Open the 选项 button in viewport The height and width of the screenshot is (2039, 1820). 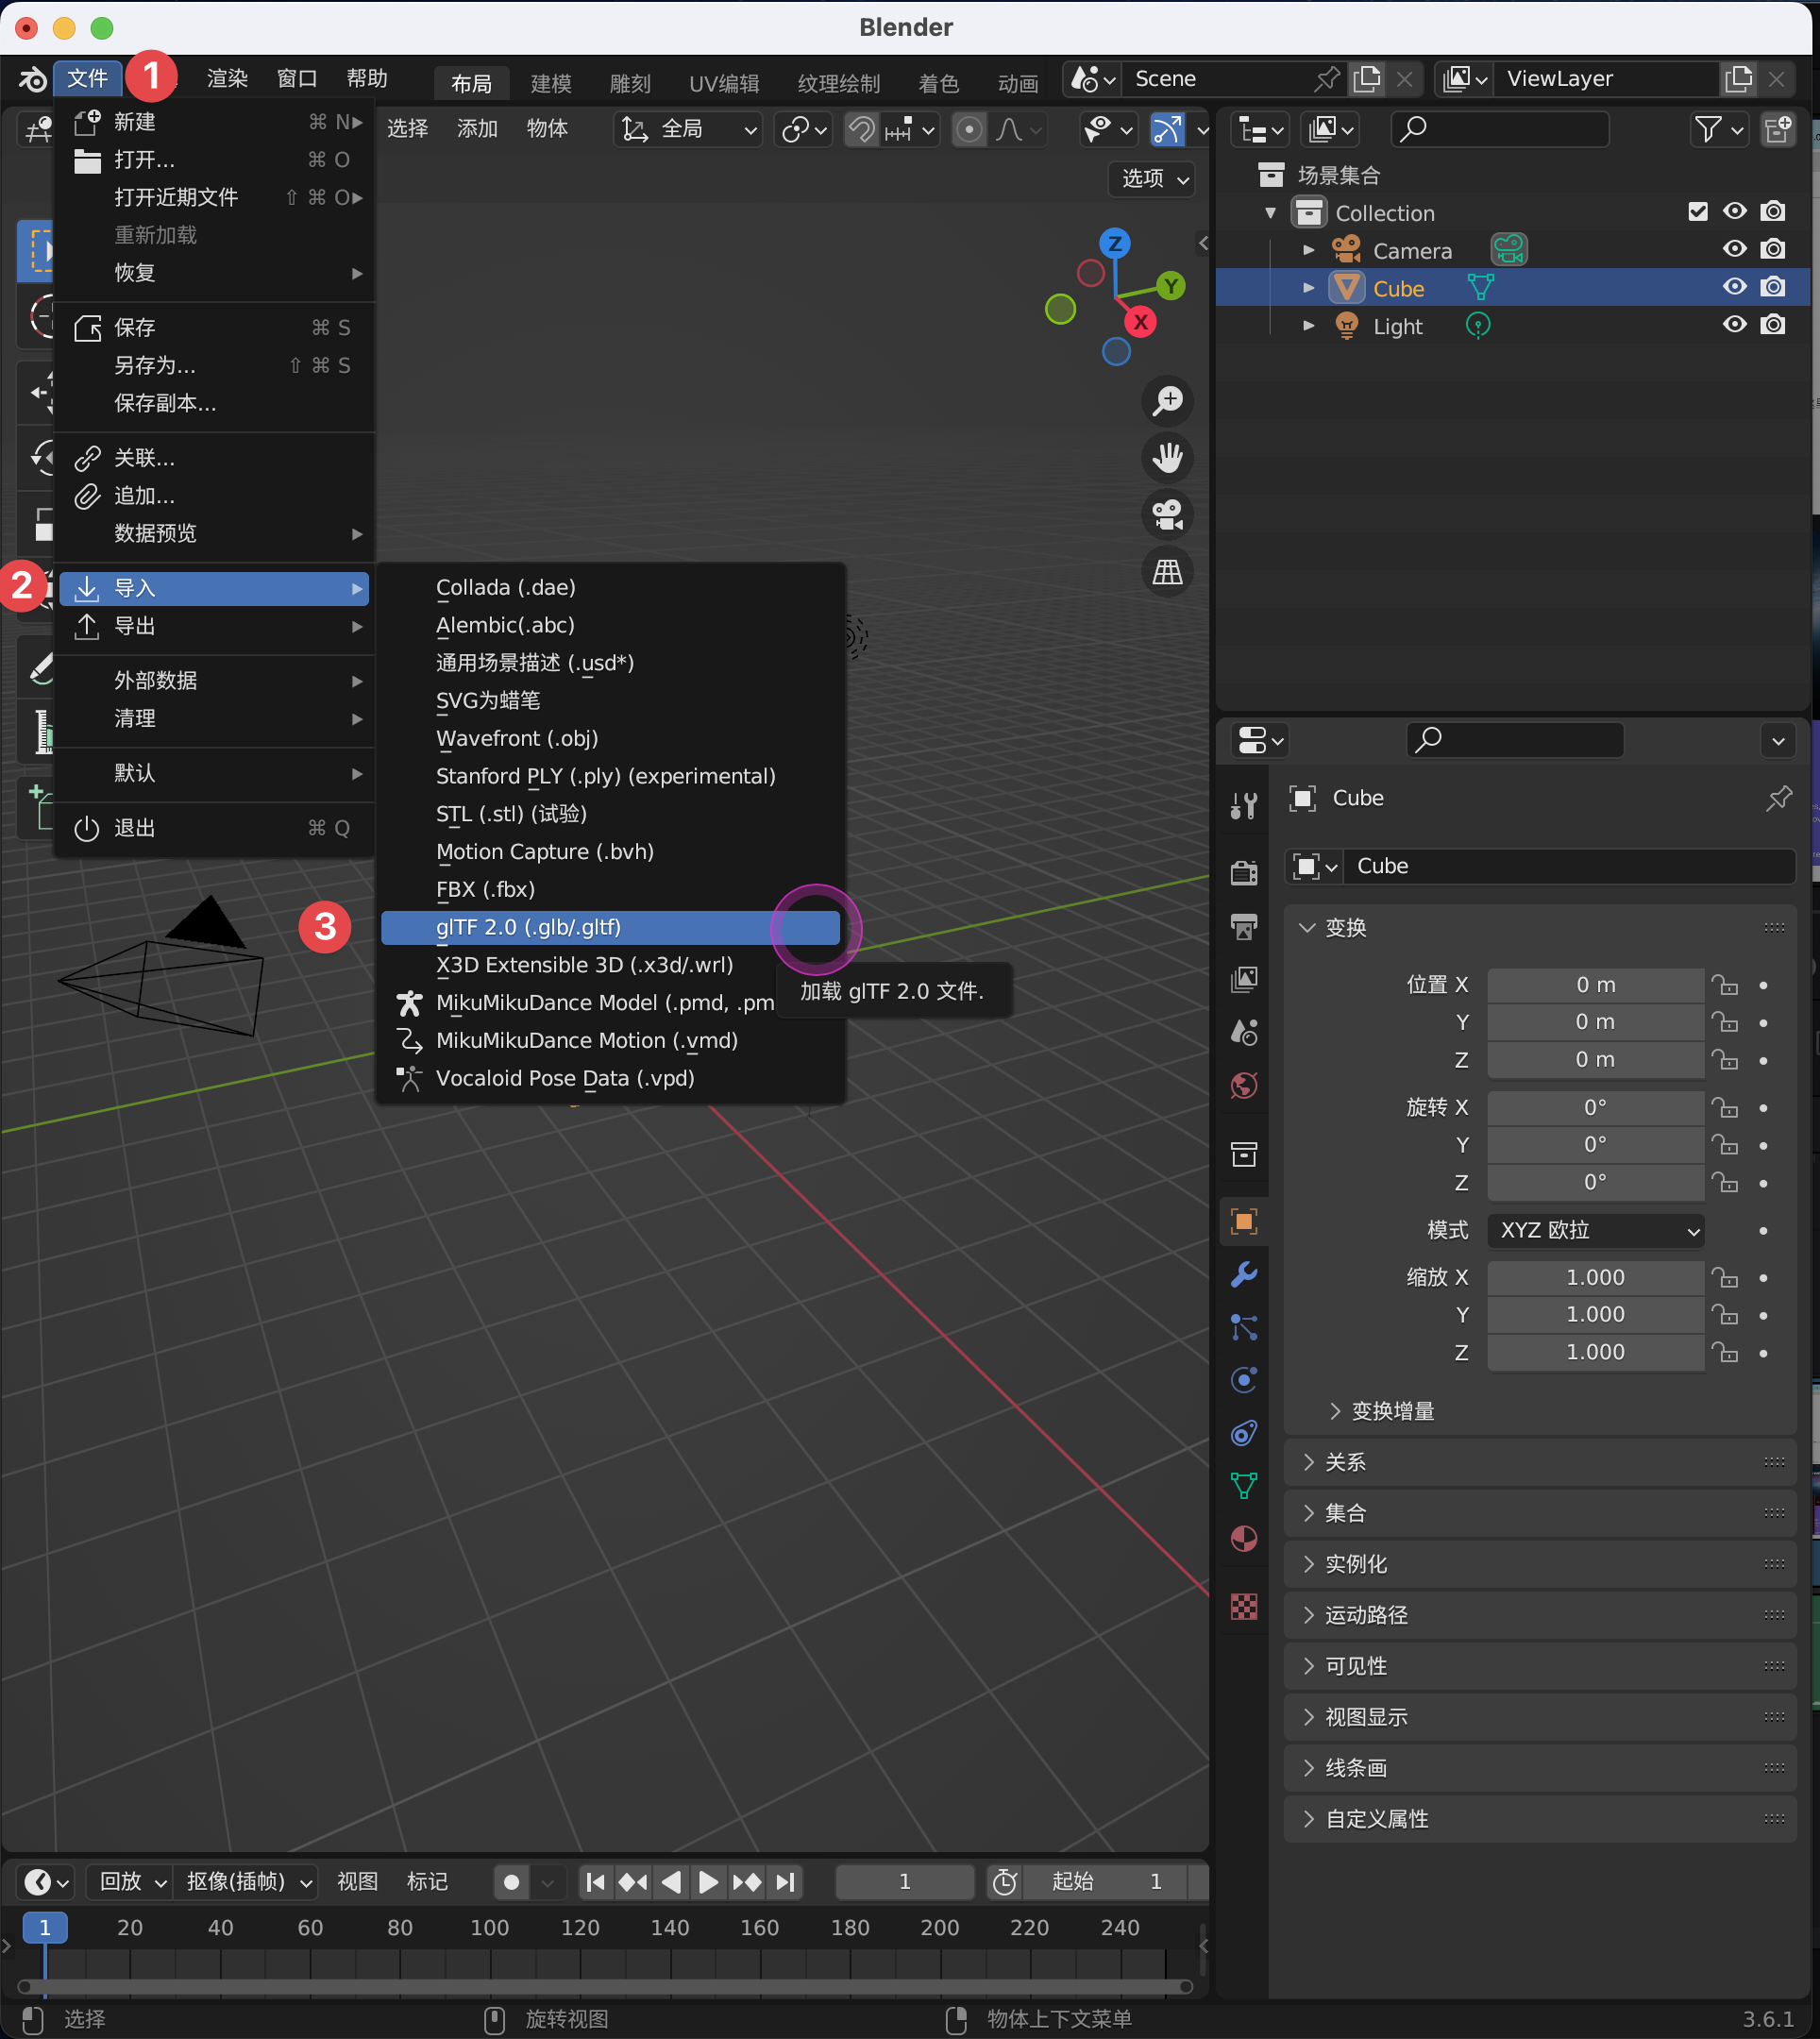(x=1154, y=179)
